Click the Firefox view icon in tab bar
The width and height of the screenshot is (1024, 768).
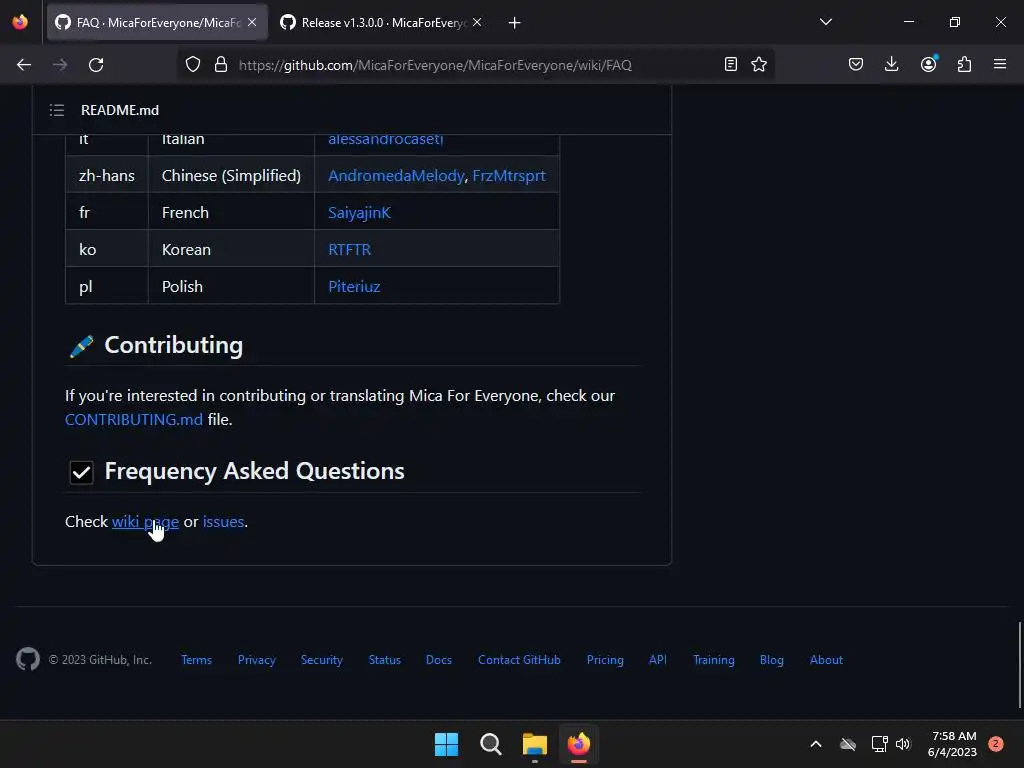20,22
